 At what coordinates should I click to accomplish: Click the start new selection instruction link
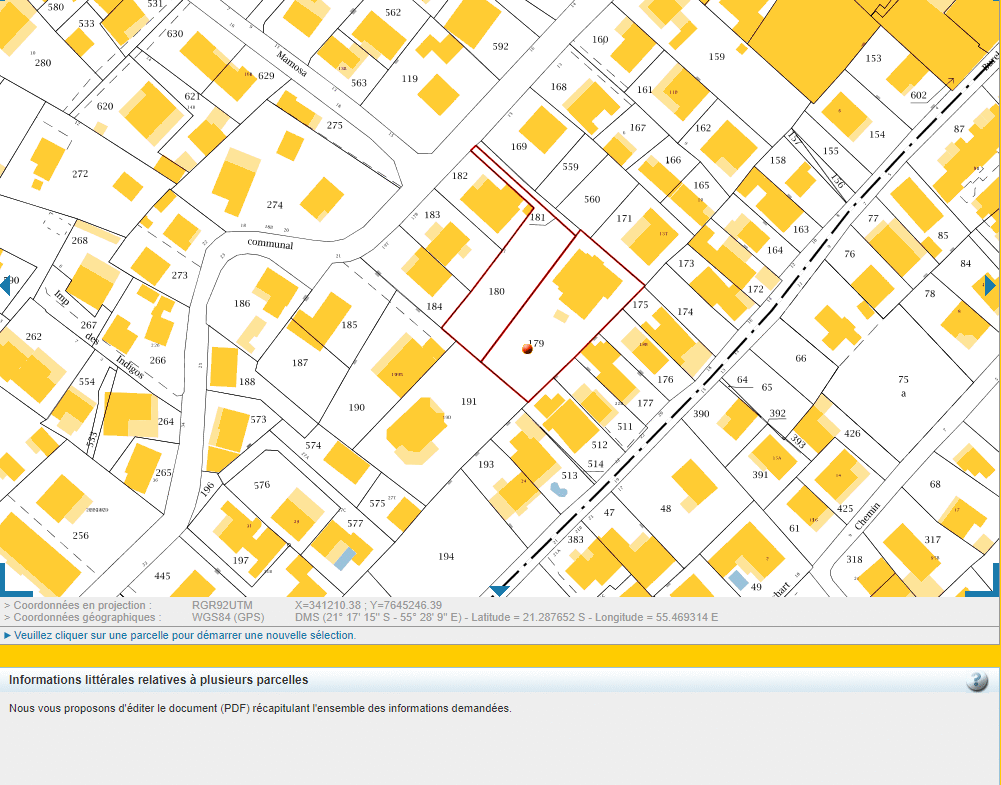coord(185,635)
